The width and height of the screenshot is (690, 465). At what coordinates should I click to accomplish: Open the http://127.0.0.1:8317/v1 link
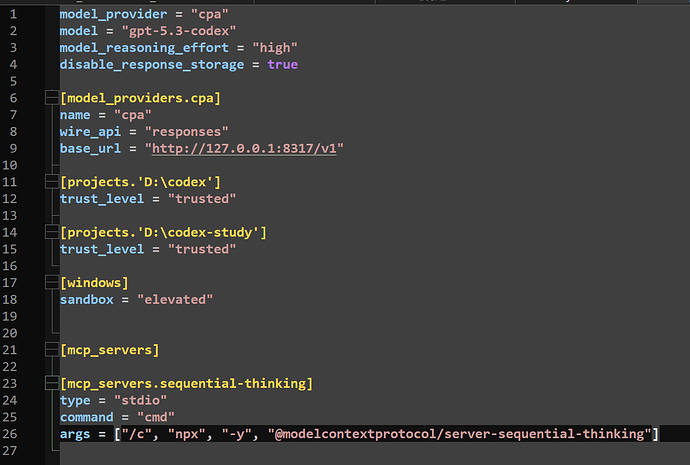tap(244, 148)
